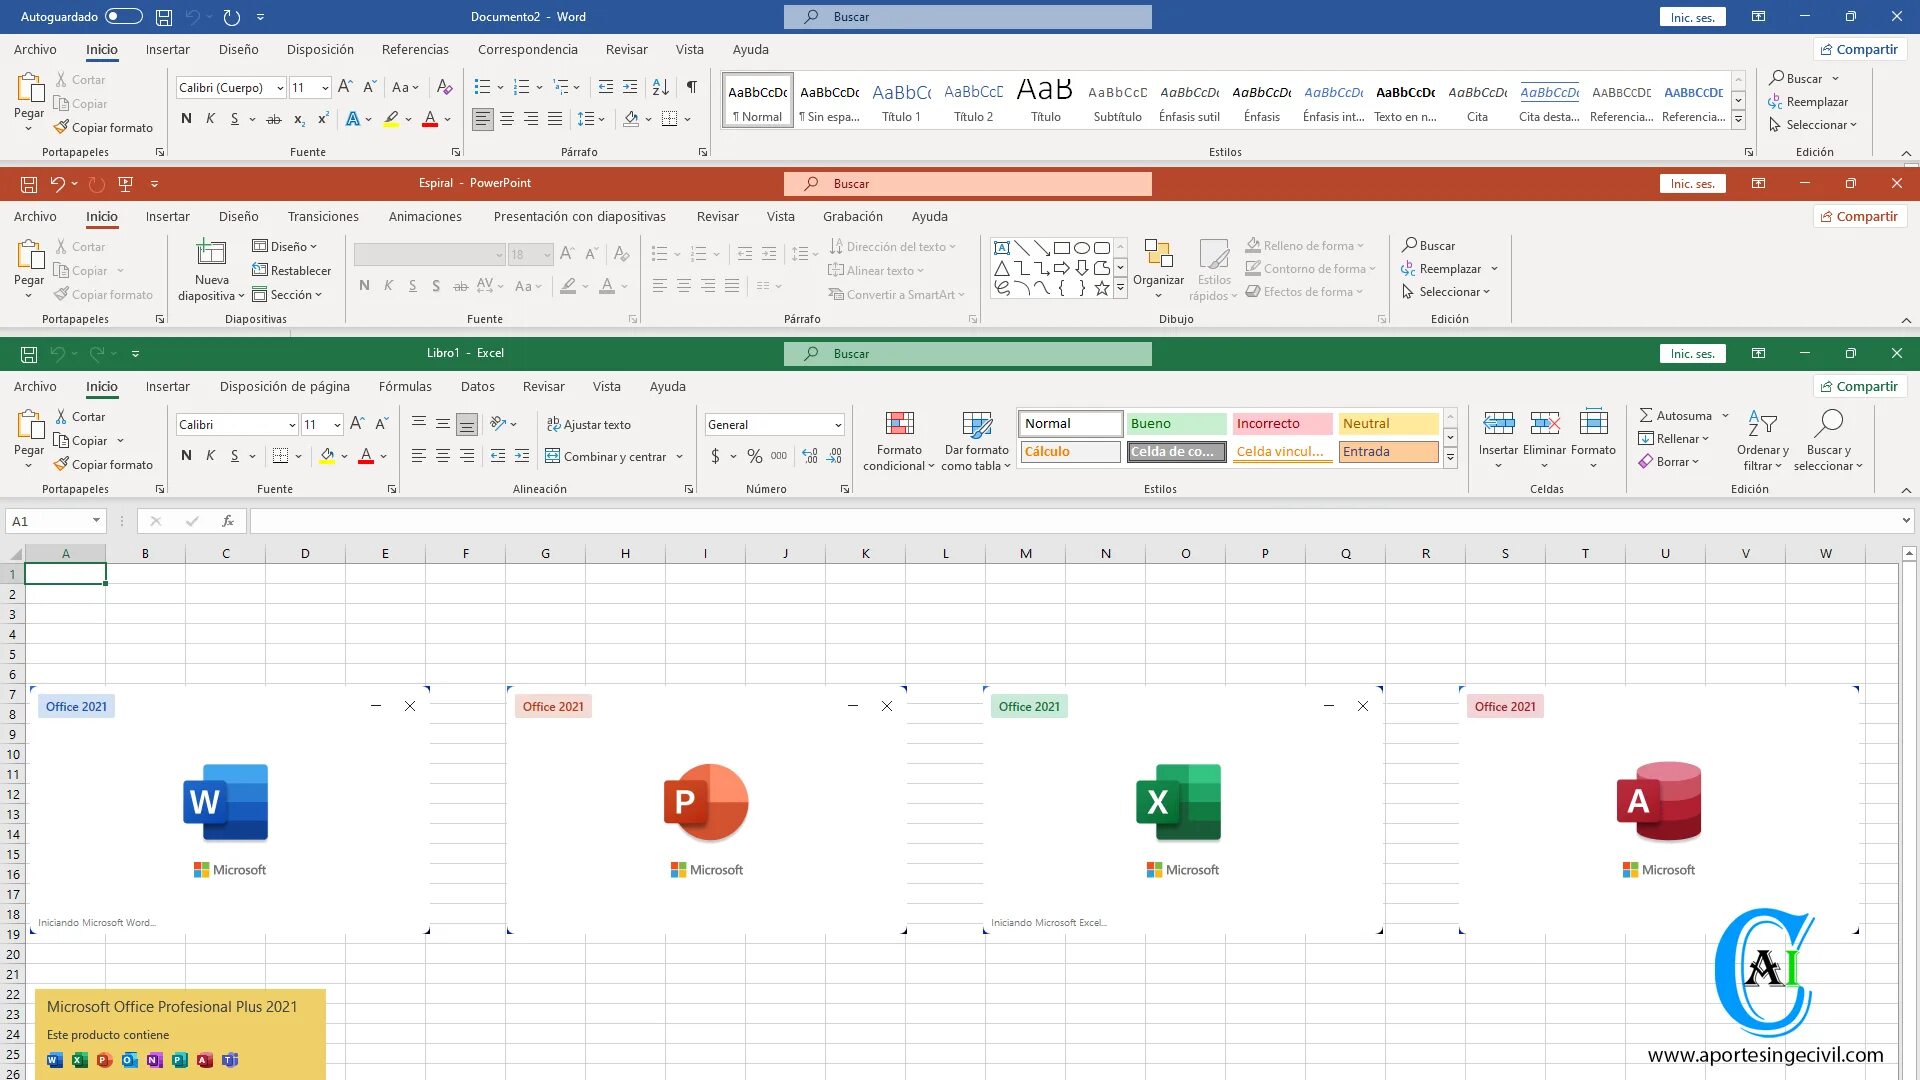Switch to Excel's Fórmulas tab
This screenshot has height=1080, width=1920.
point(405,387)
